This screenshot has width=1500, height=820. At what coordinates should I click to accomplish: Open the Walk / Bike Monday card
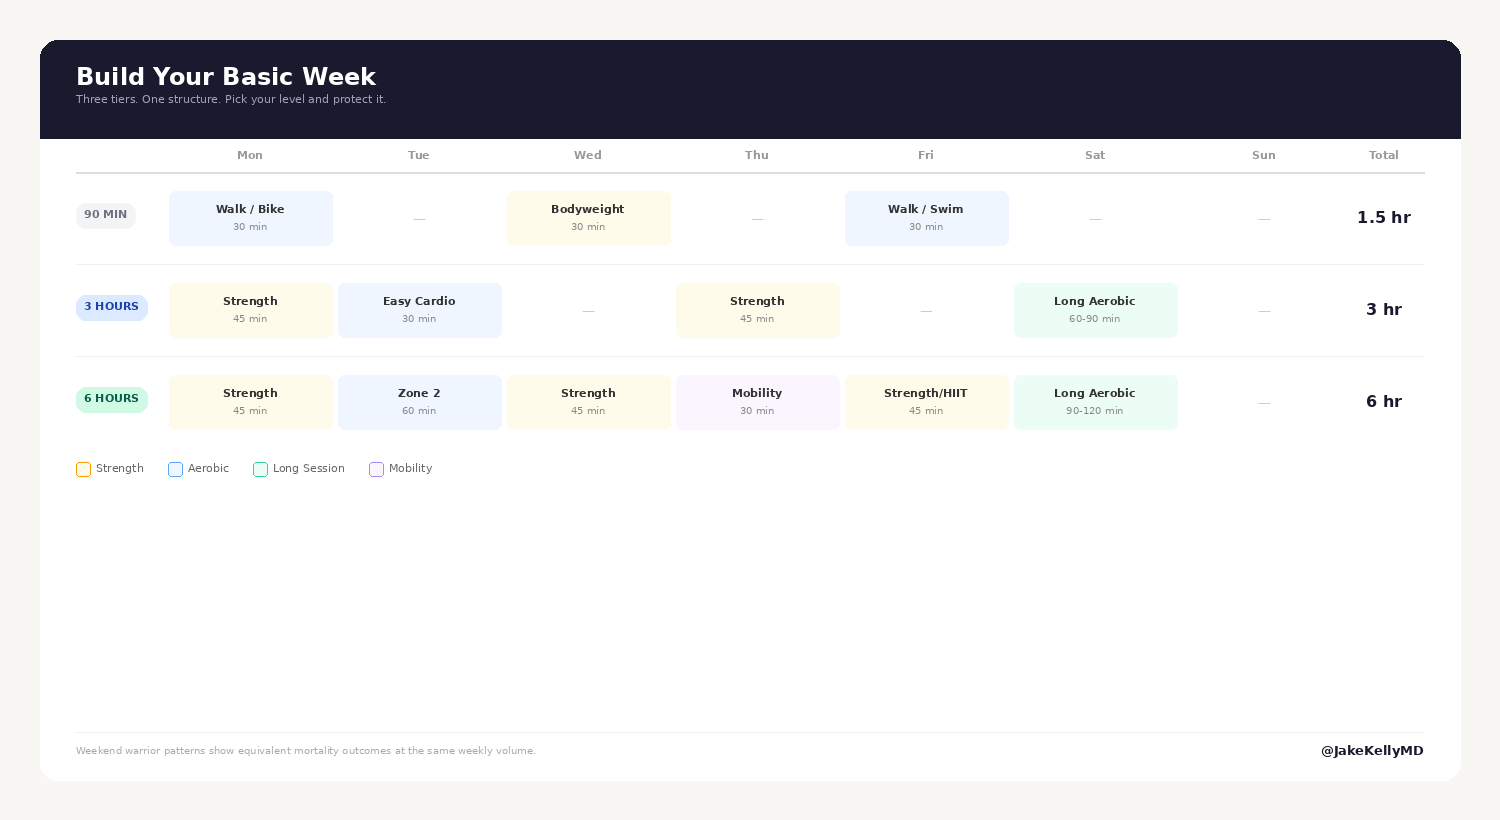pyautogui.click(x=251, y=218)
